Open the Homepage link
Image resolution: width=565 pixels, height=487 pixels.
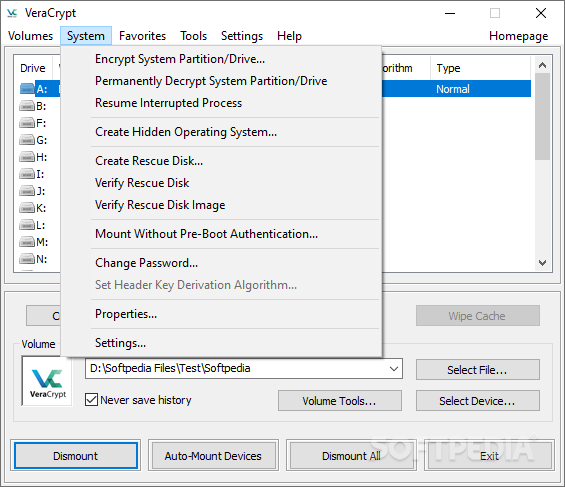[x=519, y=36]
